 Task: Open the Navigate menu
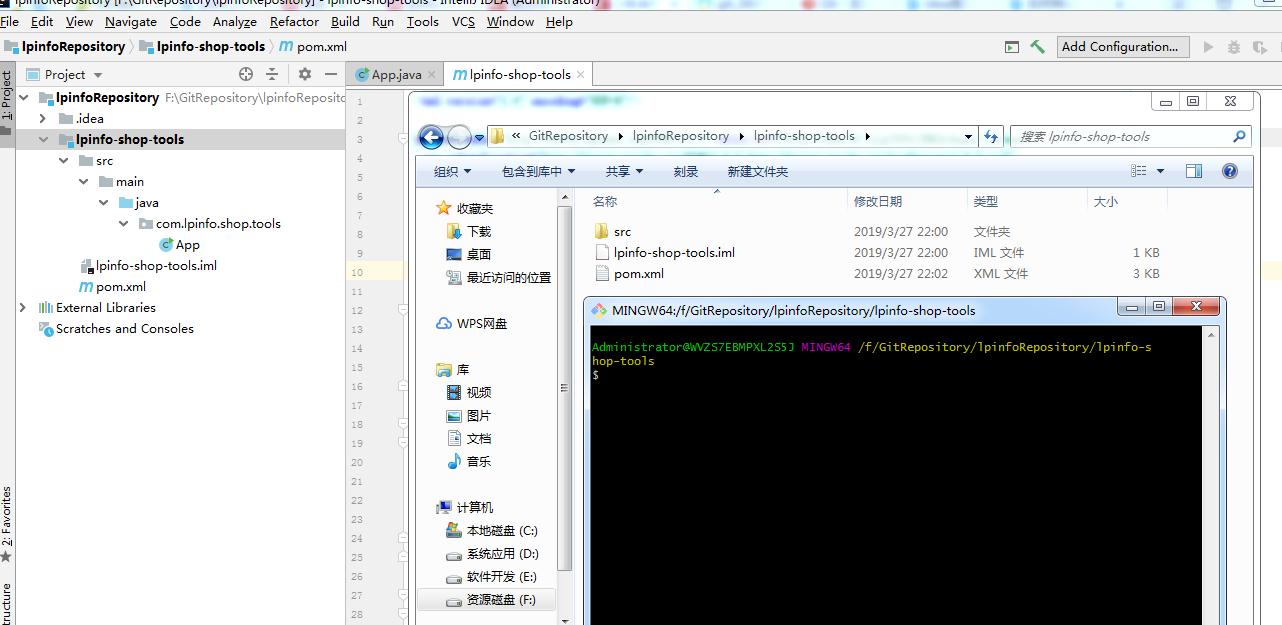point(131,21)
